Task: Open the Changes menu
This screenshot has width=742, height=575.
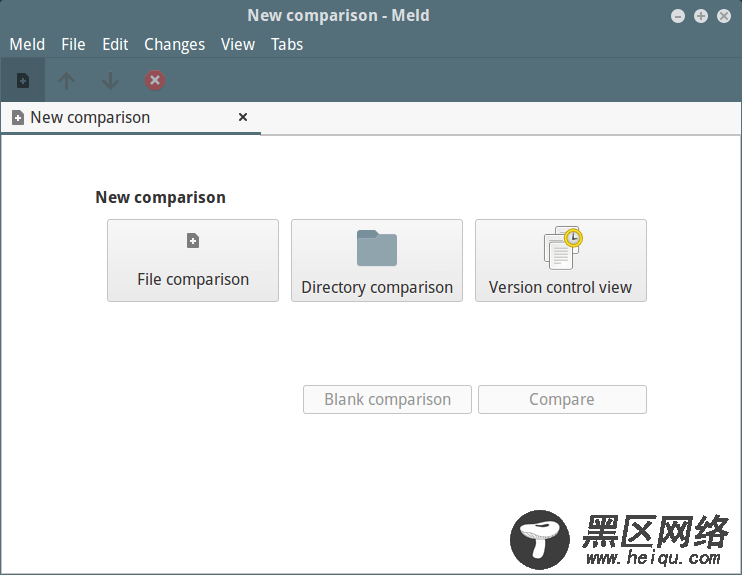Action: (x=174, y=44)
